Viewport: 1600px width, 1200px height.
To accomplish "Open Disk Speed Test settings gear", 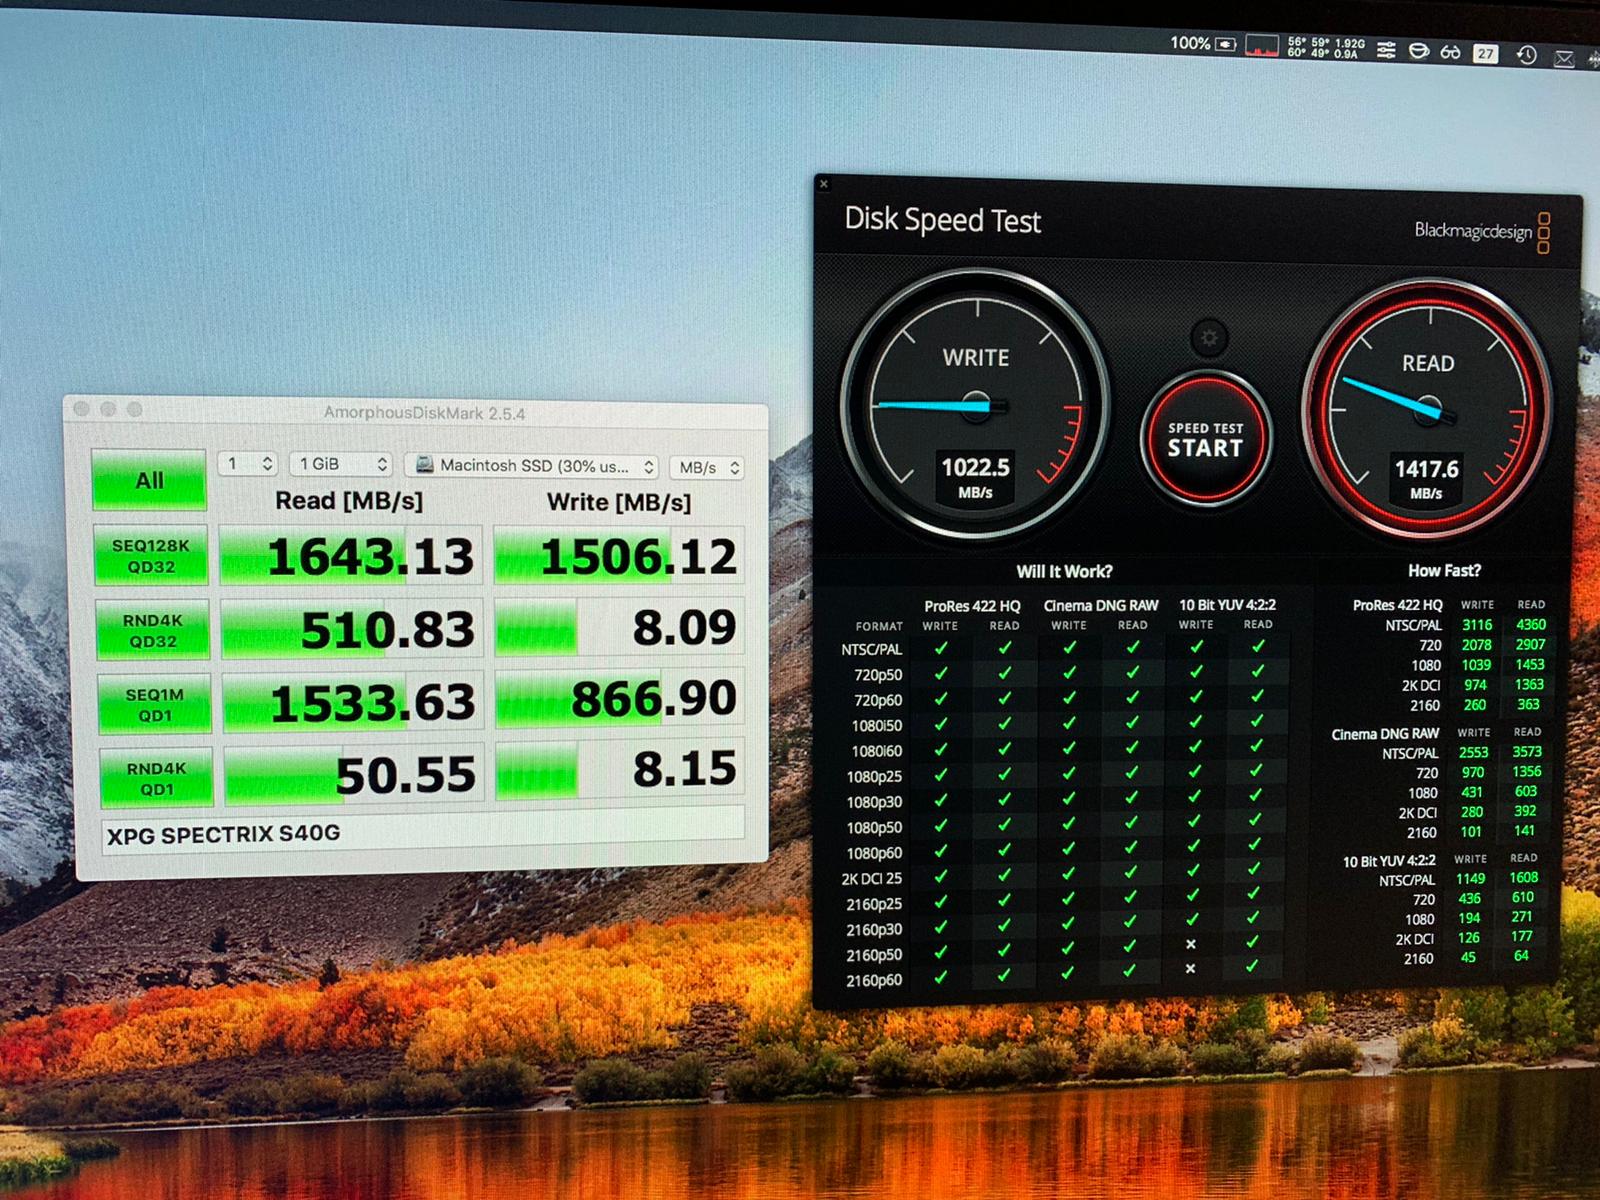I will click(x=1209, y=339).
